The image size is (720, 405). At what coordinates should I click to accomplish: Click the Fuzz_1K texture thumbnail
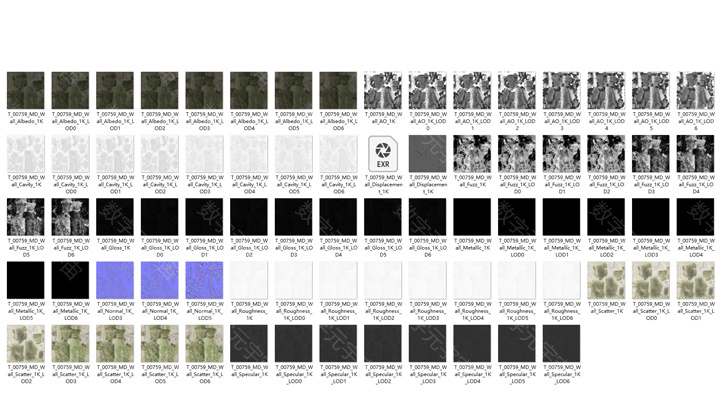pos(474,153)
